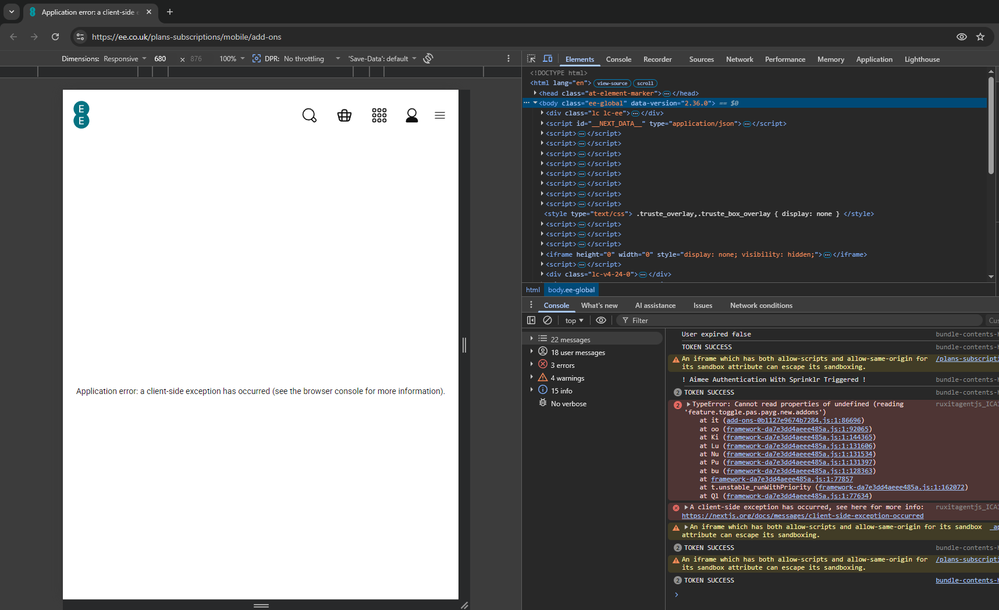Close the Application error browser tab
Screen dimensions: 999x610
point(148,11)
